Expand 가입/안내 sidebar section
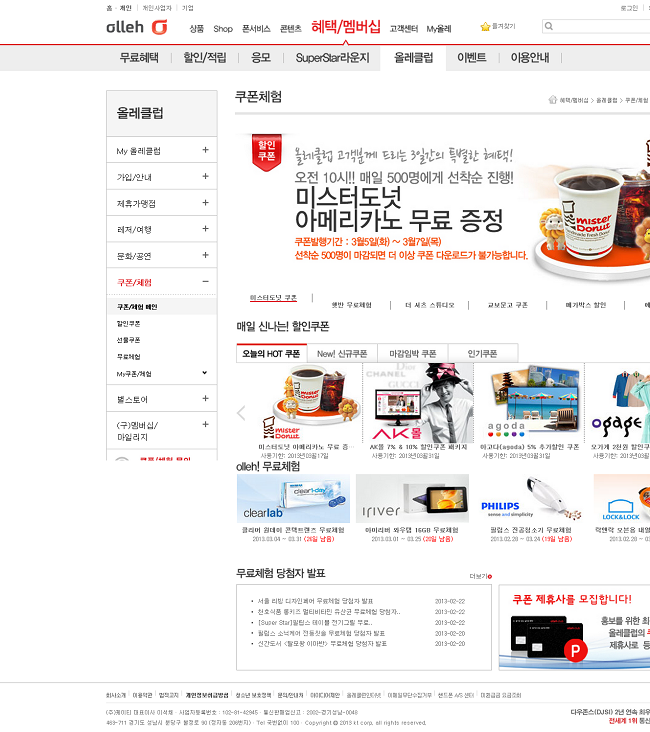 pyautogui.click(x=205, y=176)
